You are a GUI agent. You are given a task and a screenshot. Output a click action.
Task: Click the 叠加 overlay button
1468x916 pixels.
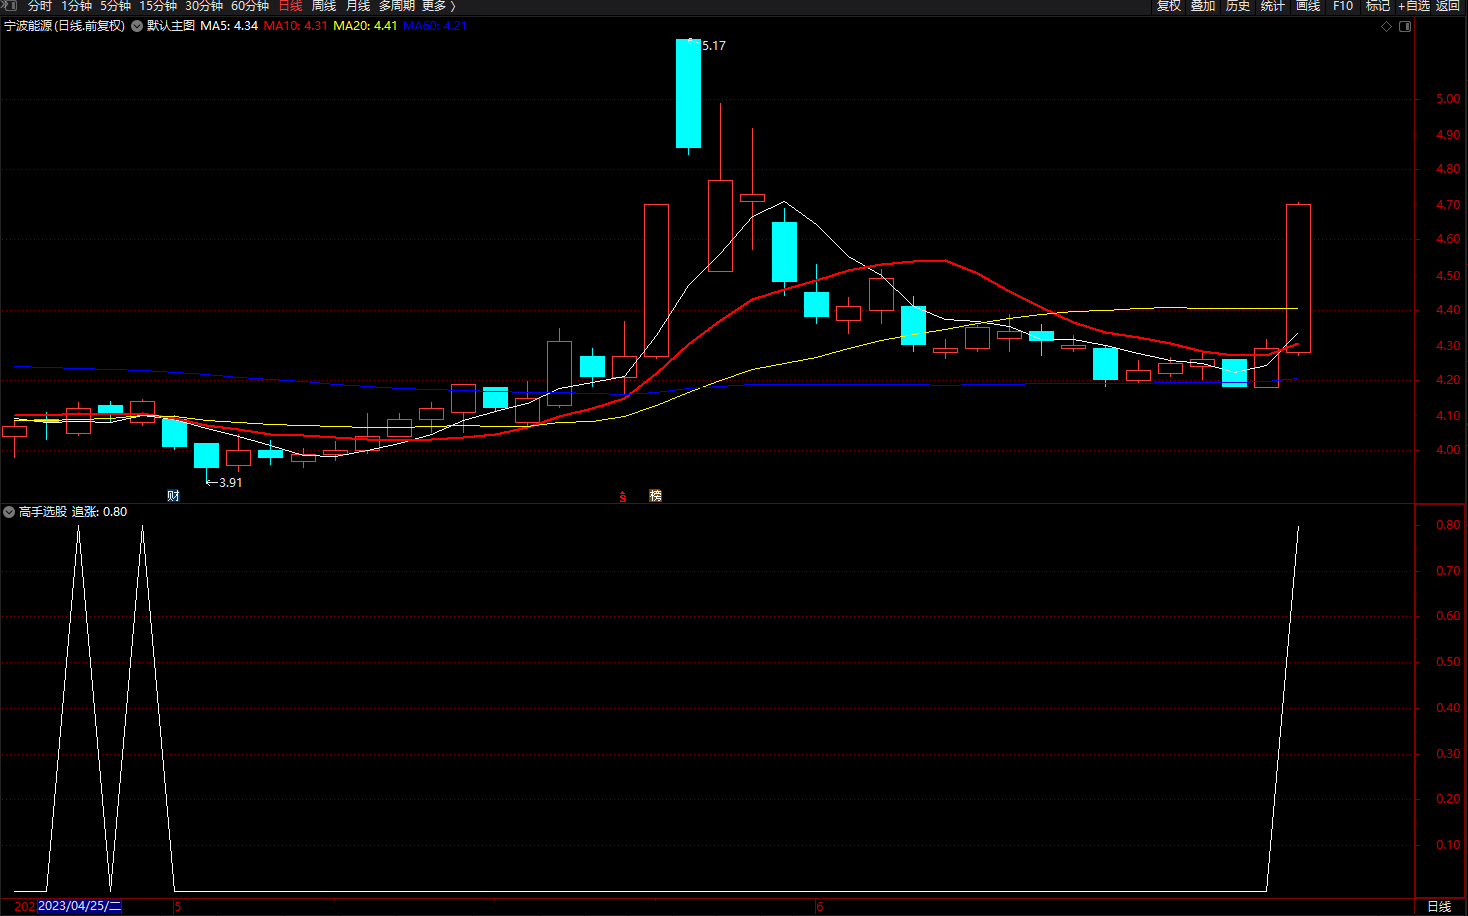[1203, 6]
